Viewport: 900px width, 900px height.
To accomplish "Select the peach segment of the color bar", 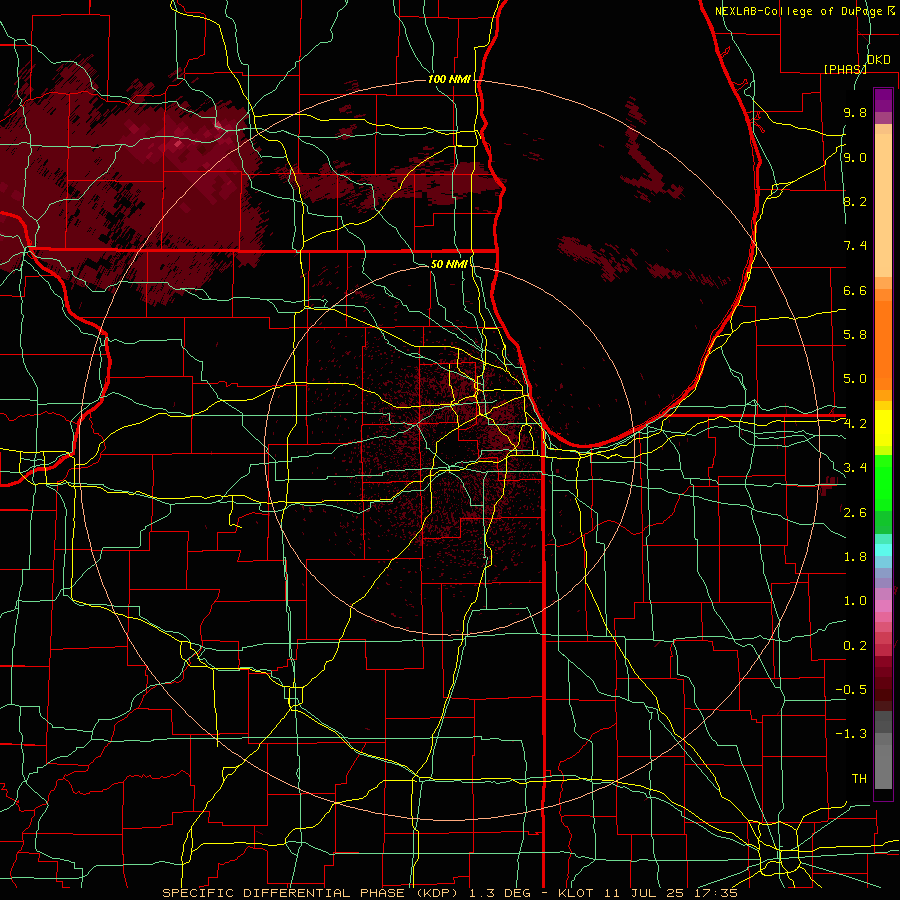I will 883,205.
